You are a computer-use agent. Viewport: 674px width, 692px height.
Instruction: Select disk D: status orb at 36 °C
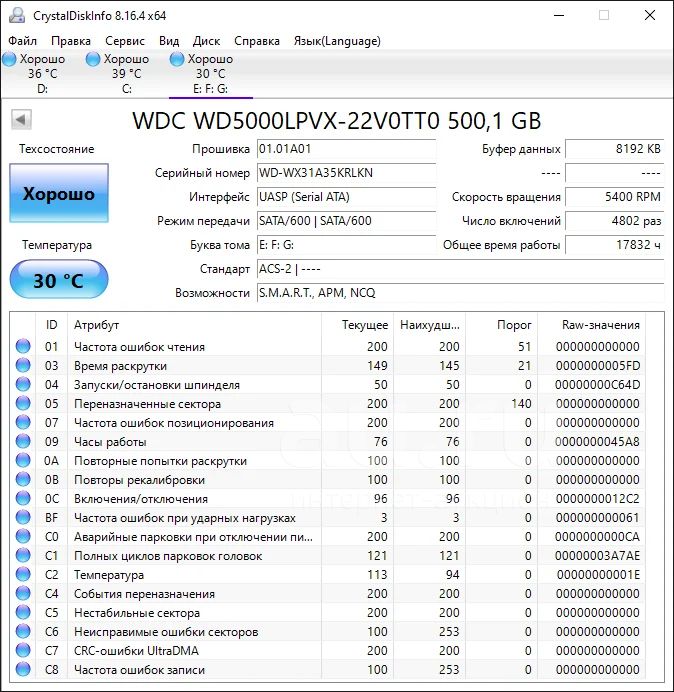(9, 60)
